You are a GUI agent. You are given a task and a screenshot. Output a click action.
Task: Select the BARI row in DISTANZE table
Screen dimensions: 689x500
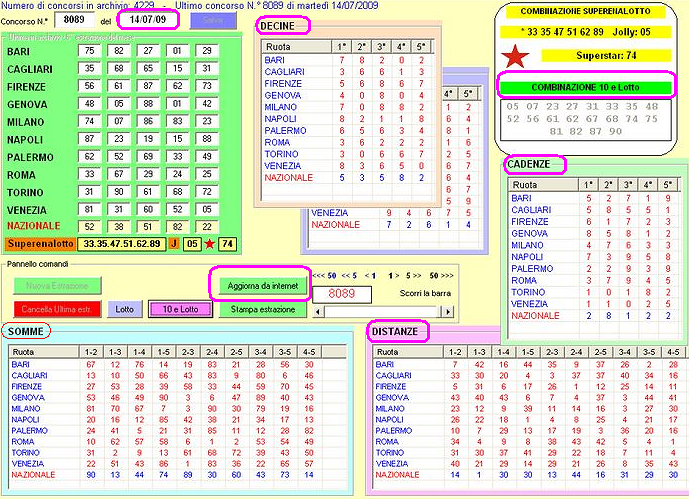[x=529, y=364]
